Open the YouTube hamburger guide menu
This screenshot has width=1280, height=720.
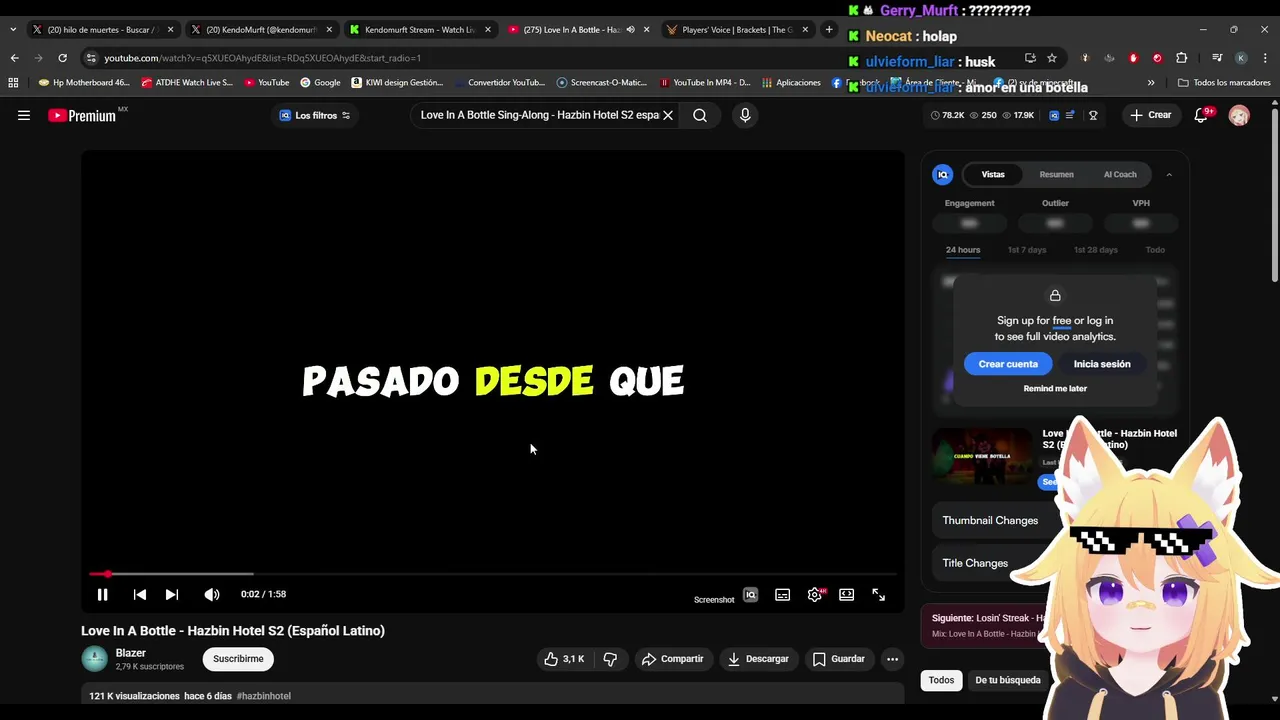(24, 115)
